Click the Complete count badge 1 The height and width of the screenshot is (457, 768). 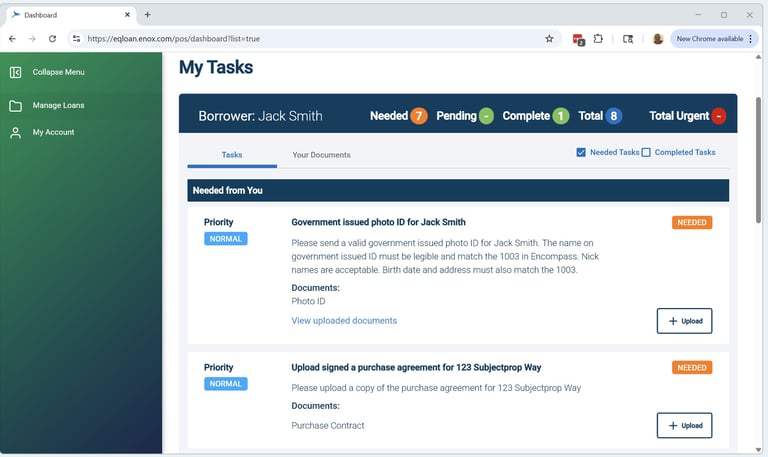click(x=561, y=116)
